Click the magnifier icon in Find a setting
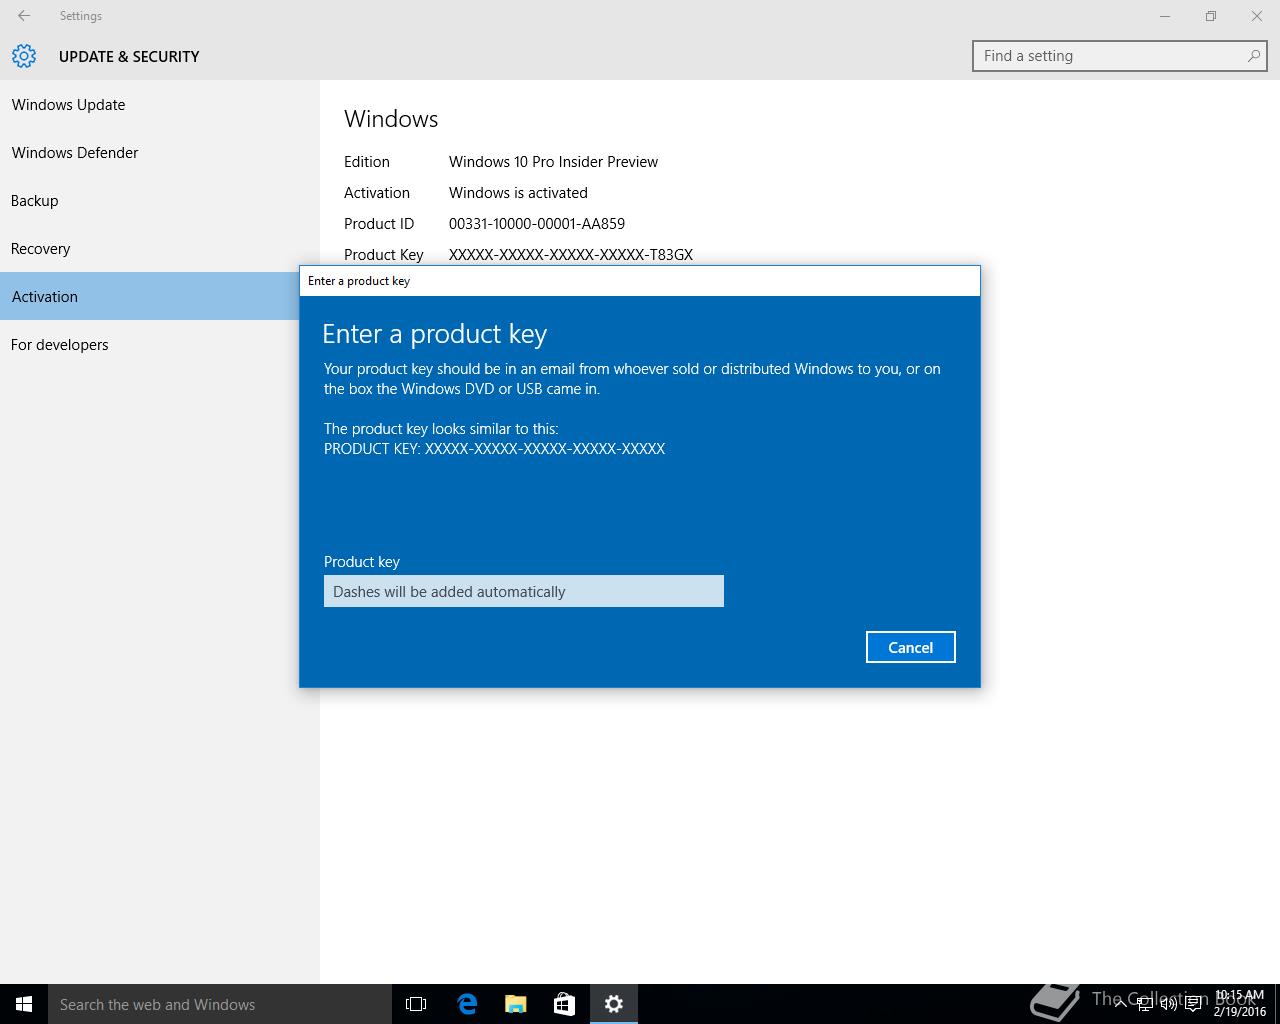This screenshot has width=1280, height=1024. coord(1253,56)
